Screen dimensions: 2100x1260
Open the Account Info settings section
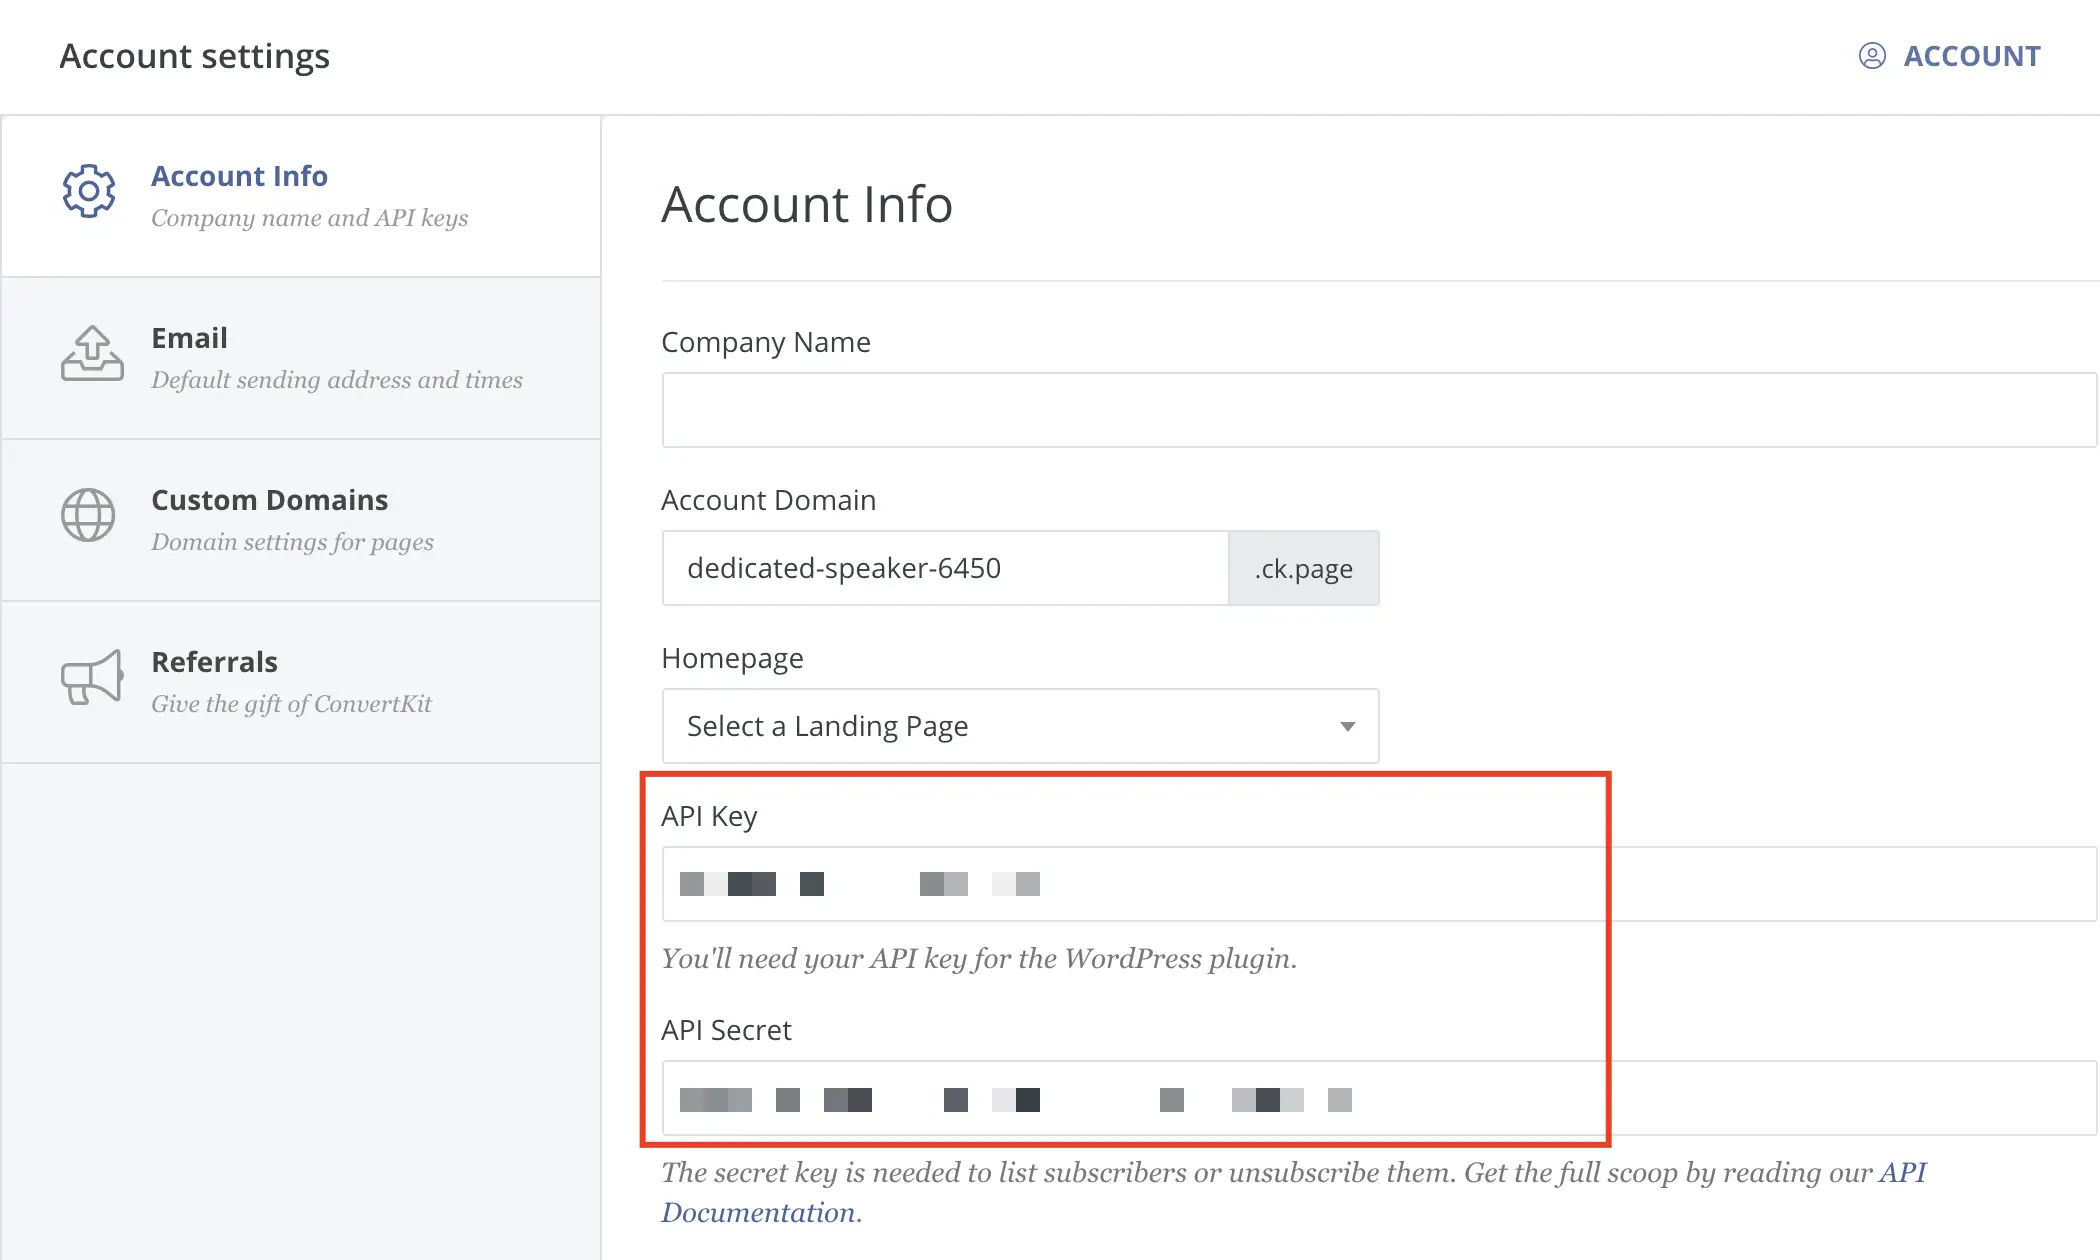coord(239,176)
